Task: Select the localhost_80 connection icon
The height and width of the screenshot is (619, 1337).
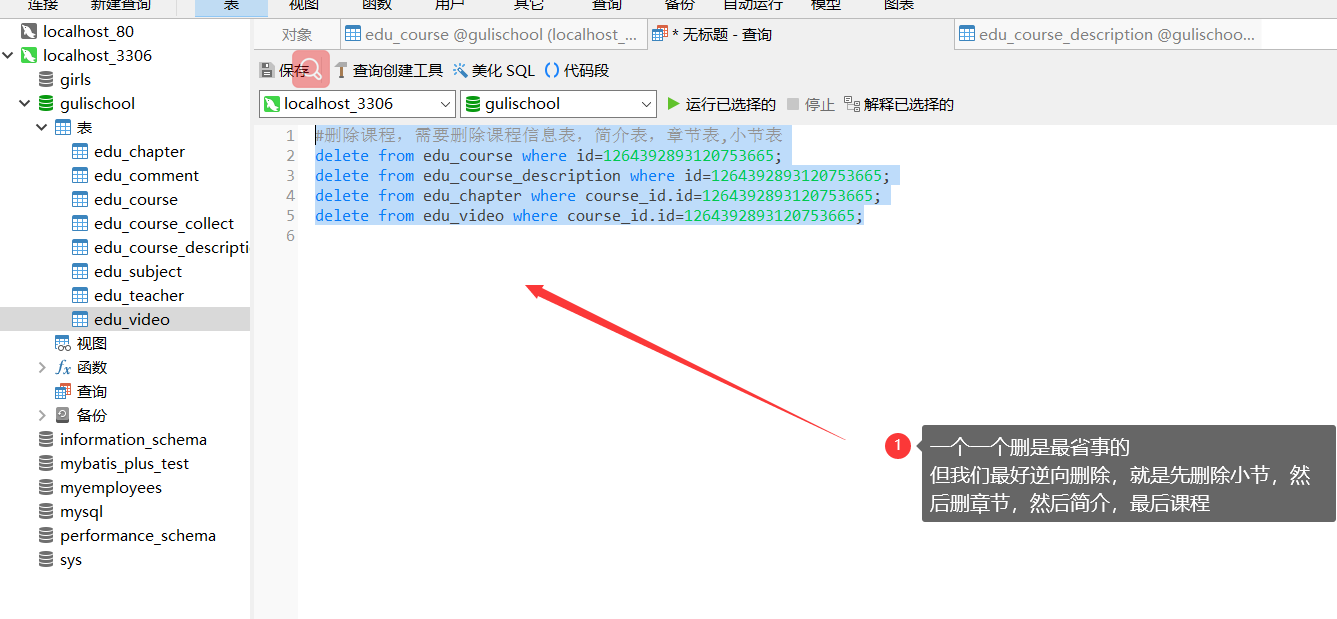Action: (x=29, y=32)
